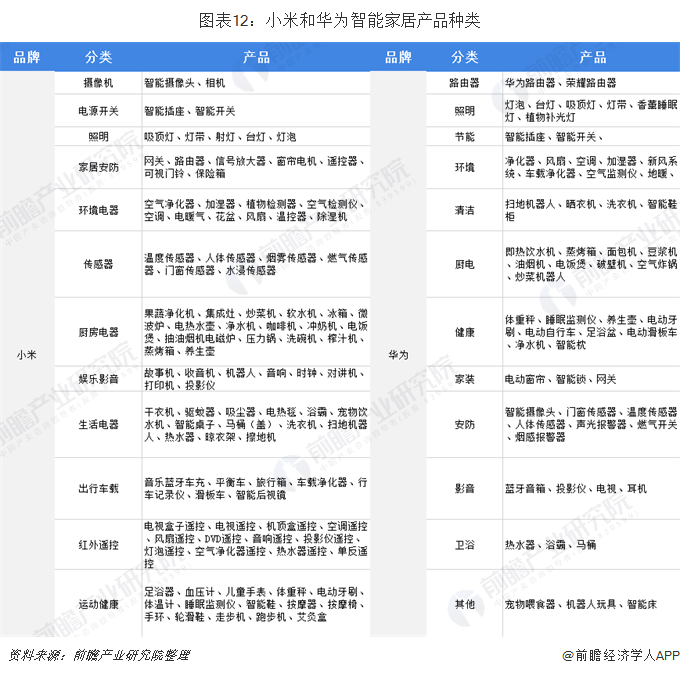Select product cell starting with 足浴器、血压计
The image size is (680, 676).
[256, 604]
